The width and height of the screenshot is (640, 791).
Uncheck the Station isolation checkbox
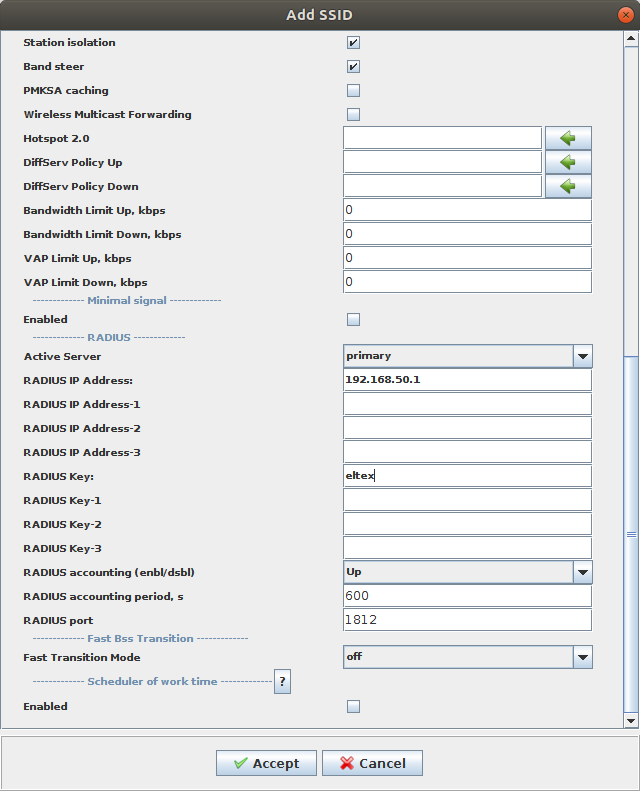[x=353, y=43]
